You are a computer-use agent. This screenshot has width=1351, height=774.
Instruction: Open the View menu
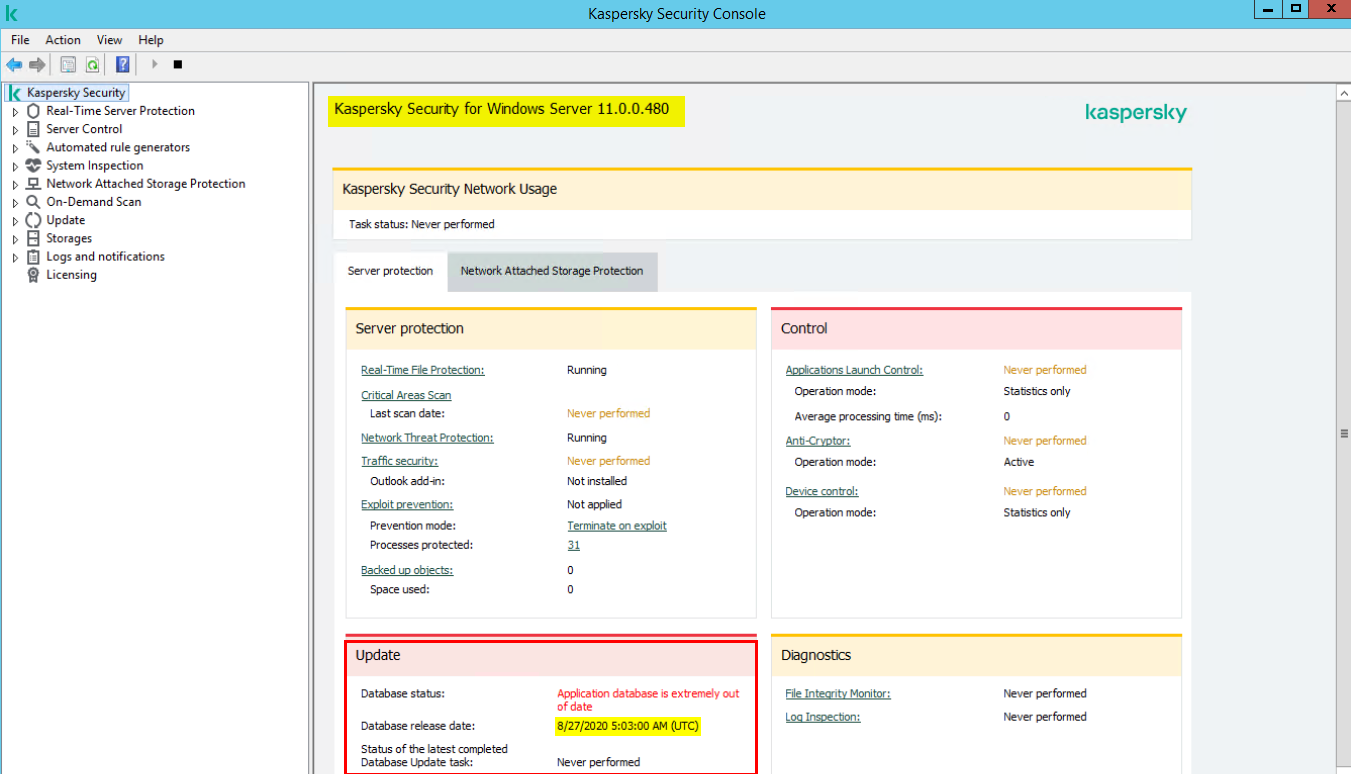point(109,40)
